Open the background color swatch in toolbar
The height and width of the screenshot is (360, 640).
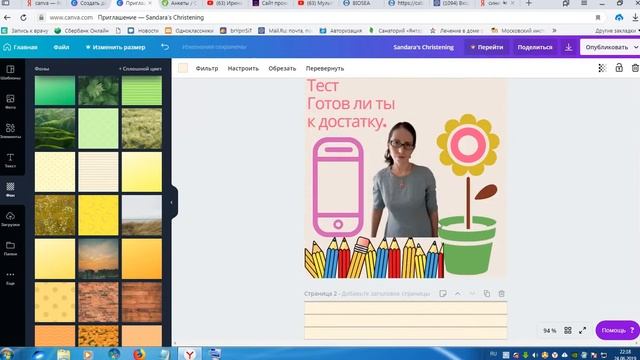[x=183, y=68]
